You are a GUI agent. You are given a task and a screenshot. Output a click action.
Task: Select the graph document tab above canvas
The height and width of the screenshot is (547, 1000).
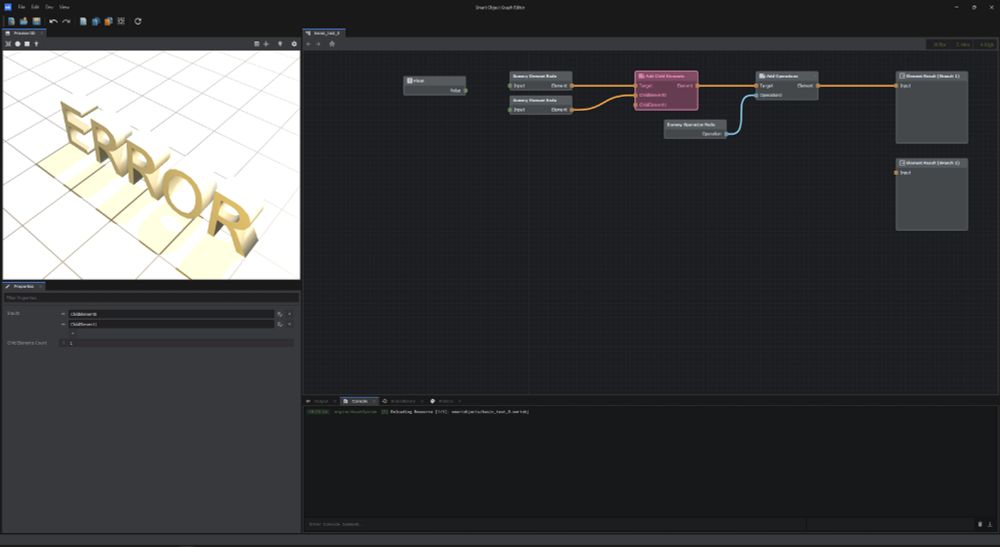[x=325, y=33]
